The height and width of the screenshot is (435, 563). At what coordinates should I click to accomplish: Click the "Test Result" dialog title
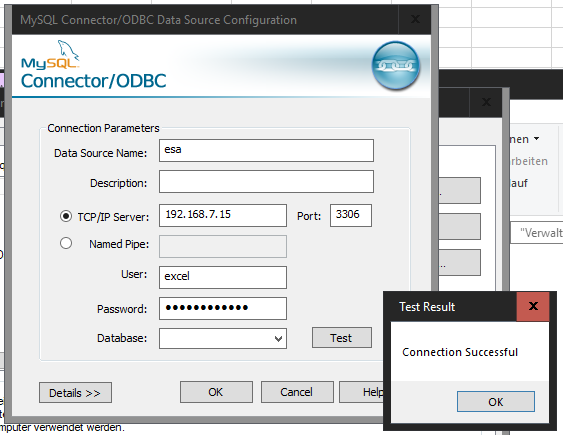coord(427,307)
